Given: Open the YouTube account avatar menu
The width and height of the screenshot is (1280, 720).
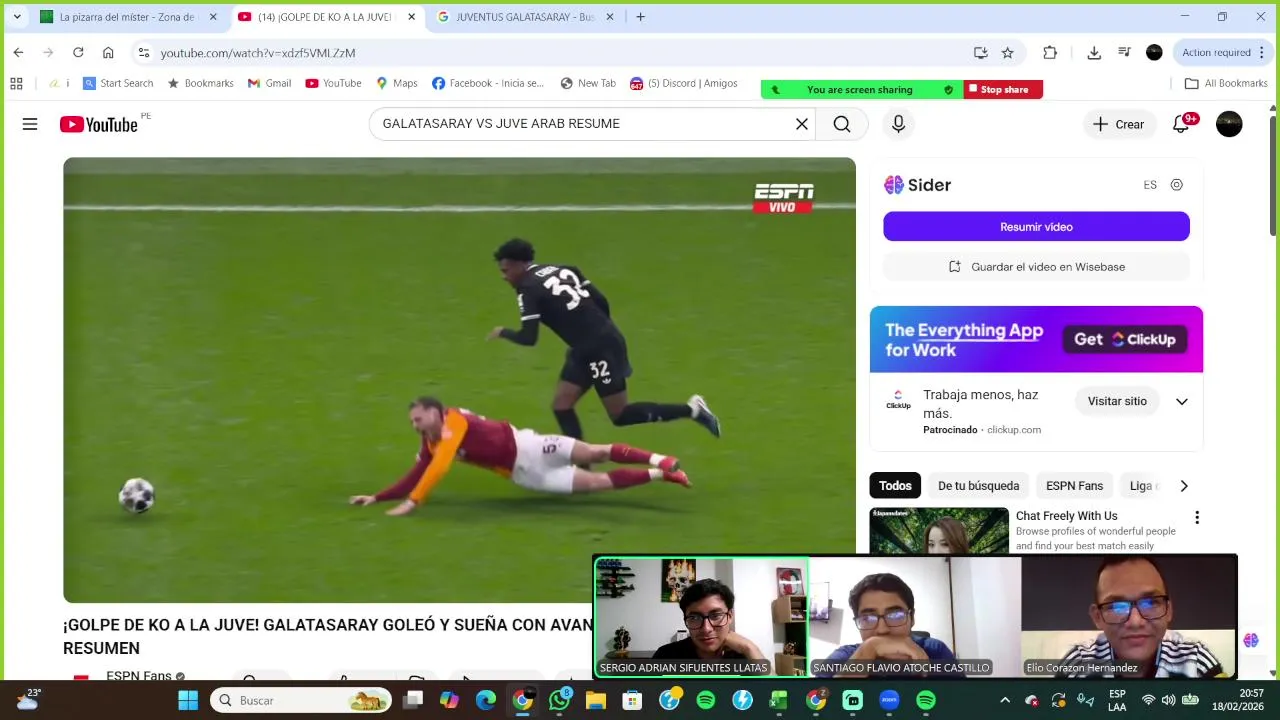Looking at the screenshot, I should (x=1229, y=124).
